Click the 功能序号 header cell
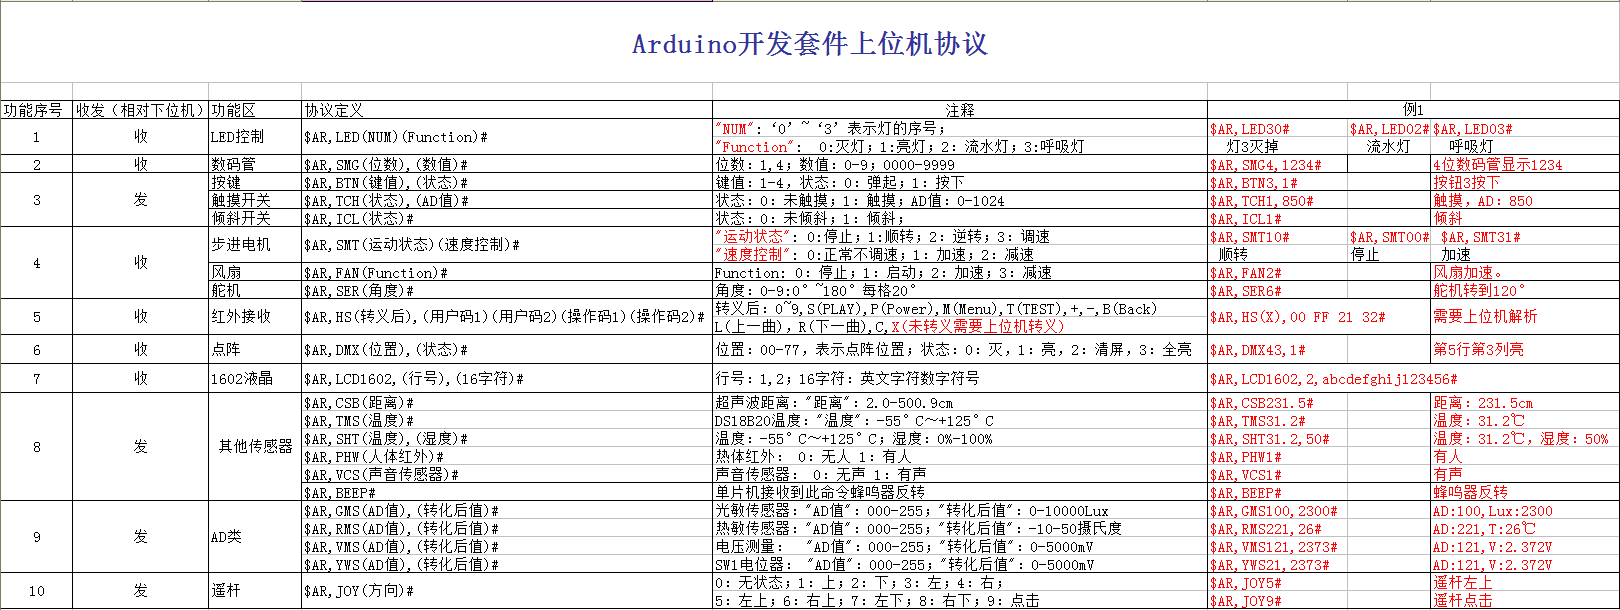Image resolution: width=1620 pixels, height=610 pixels. [37, 110]
